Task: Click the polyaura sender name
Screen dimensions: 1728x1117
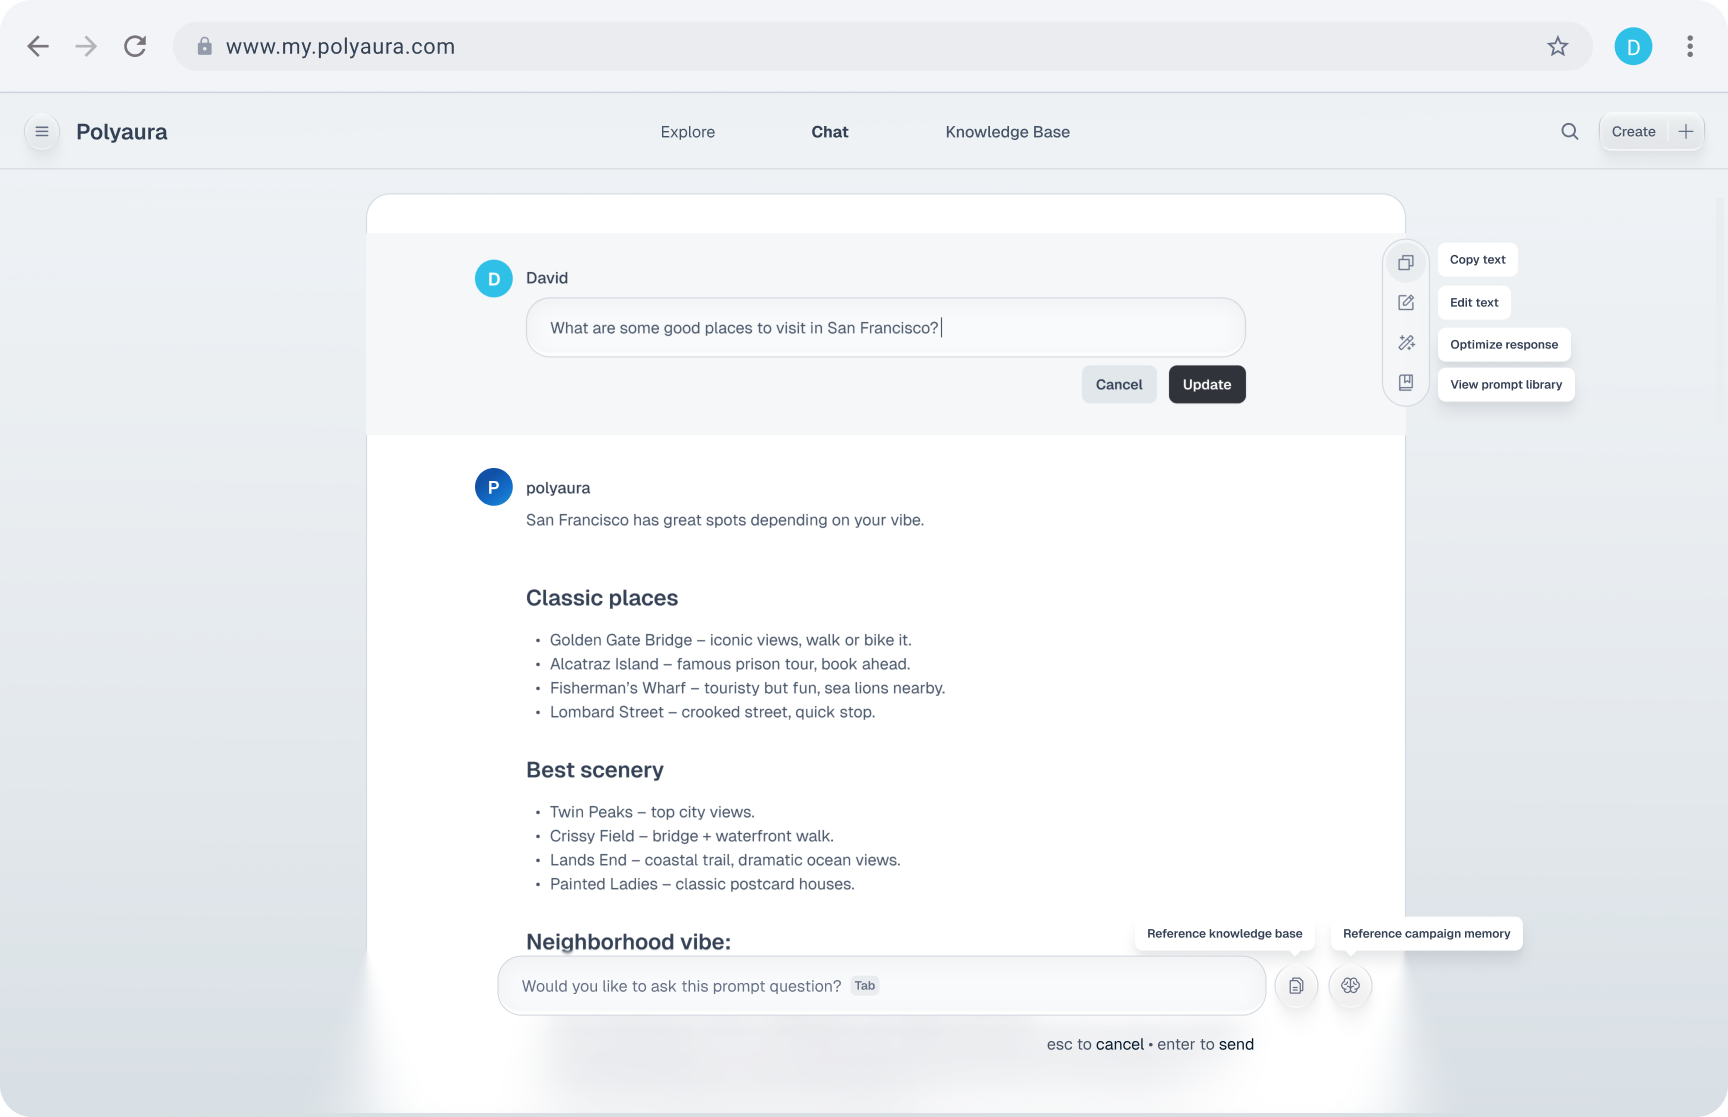Action: (558, 488)
